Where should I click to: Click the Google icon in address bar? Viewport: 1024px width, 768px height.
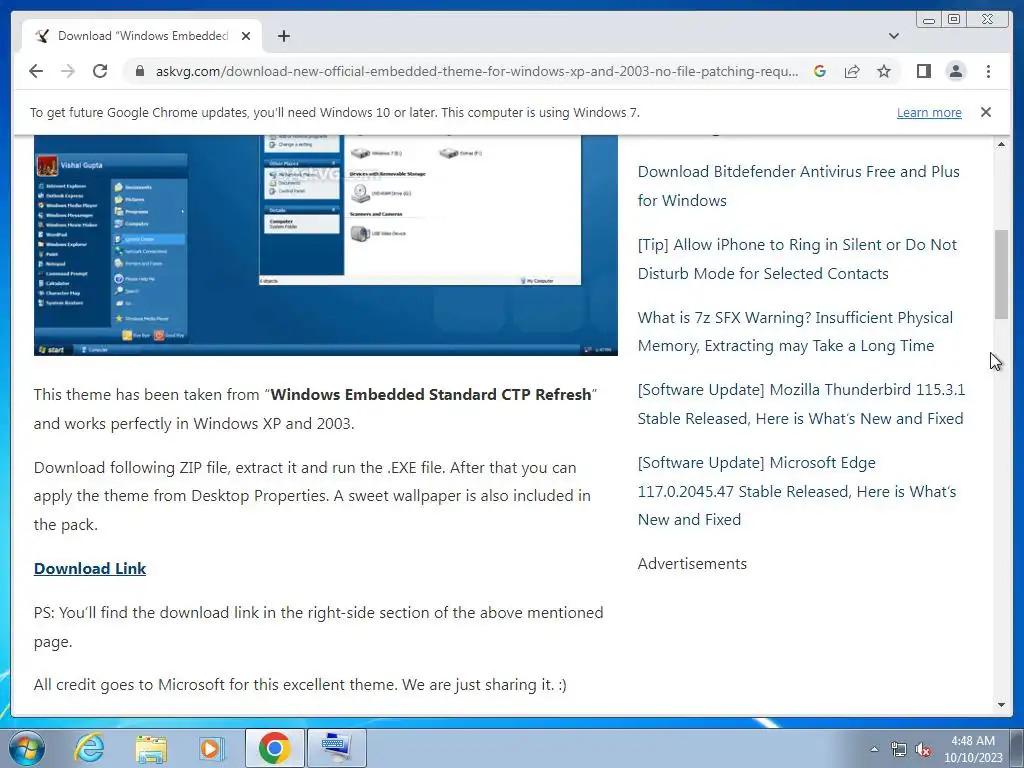820,71
